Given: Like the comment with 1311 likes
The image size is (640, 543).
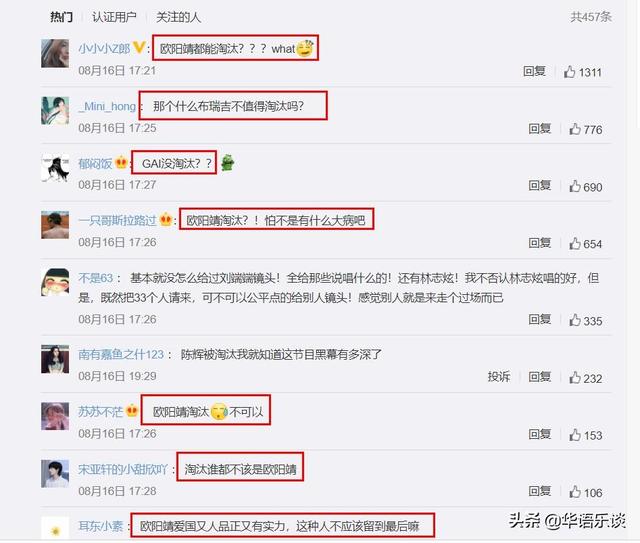Looking at the screenshot, I should click(x=569, y=72).
